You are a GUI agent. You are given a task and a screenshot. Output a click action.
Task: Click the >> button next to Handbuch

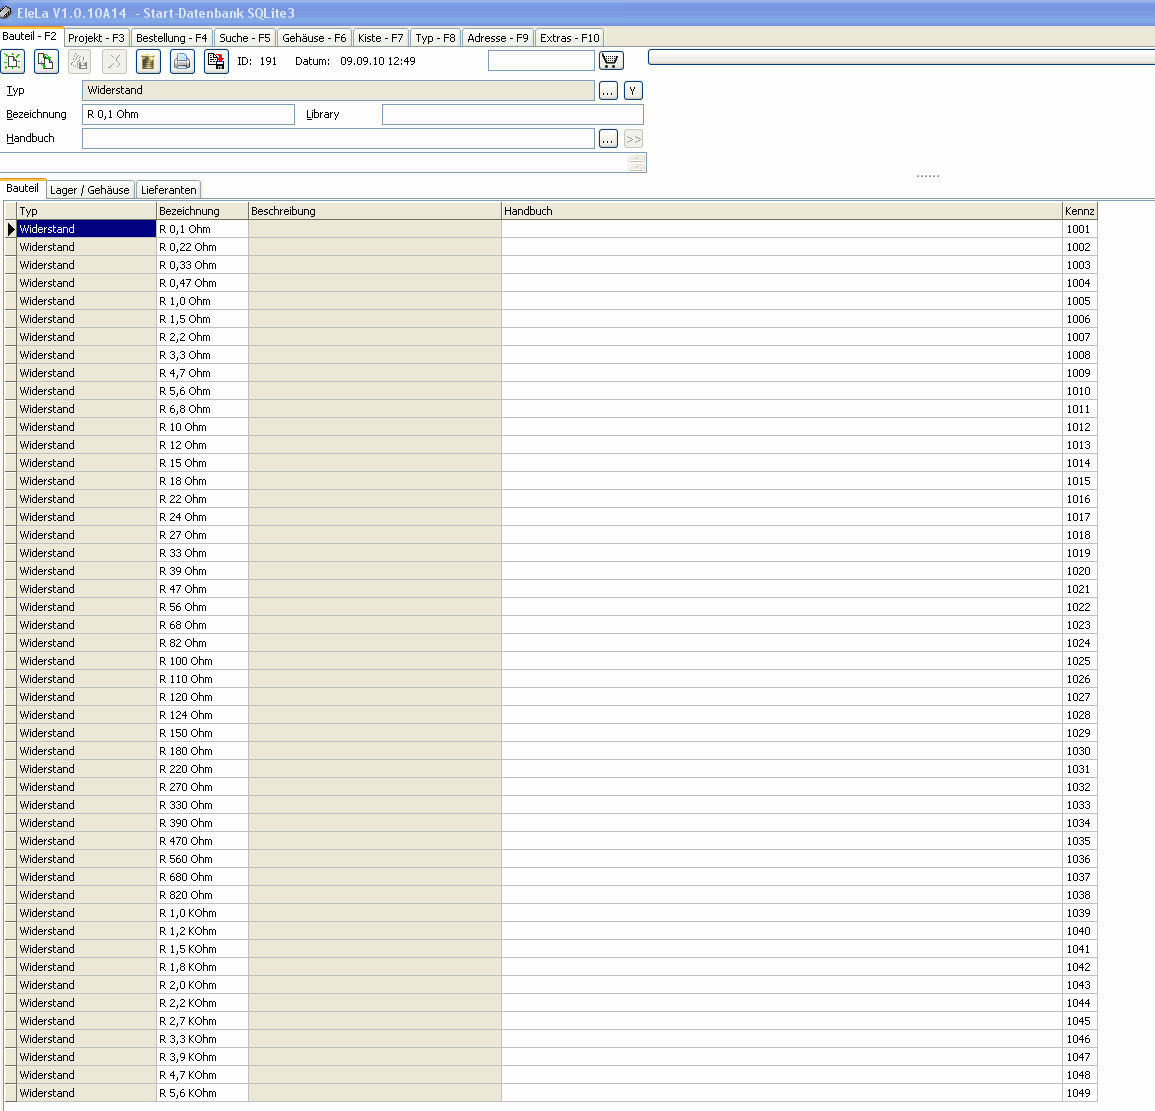(633, 139)
